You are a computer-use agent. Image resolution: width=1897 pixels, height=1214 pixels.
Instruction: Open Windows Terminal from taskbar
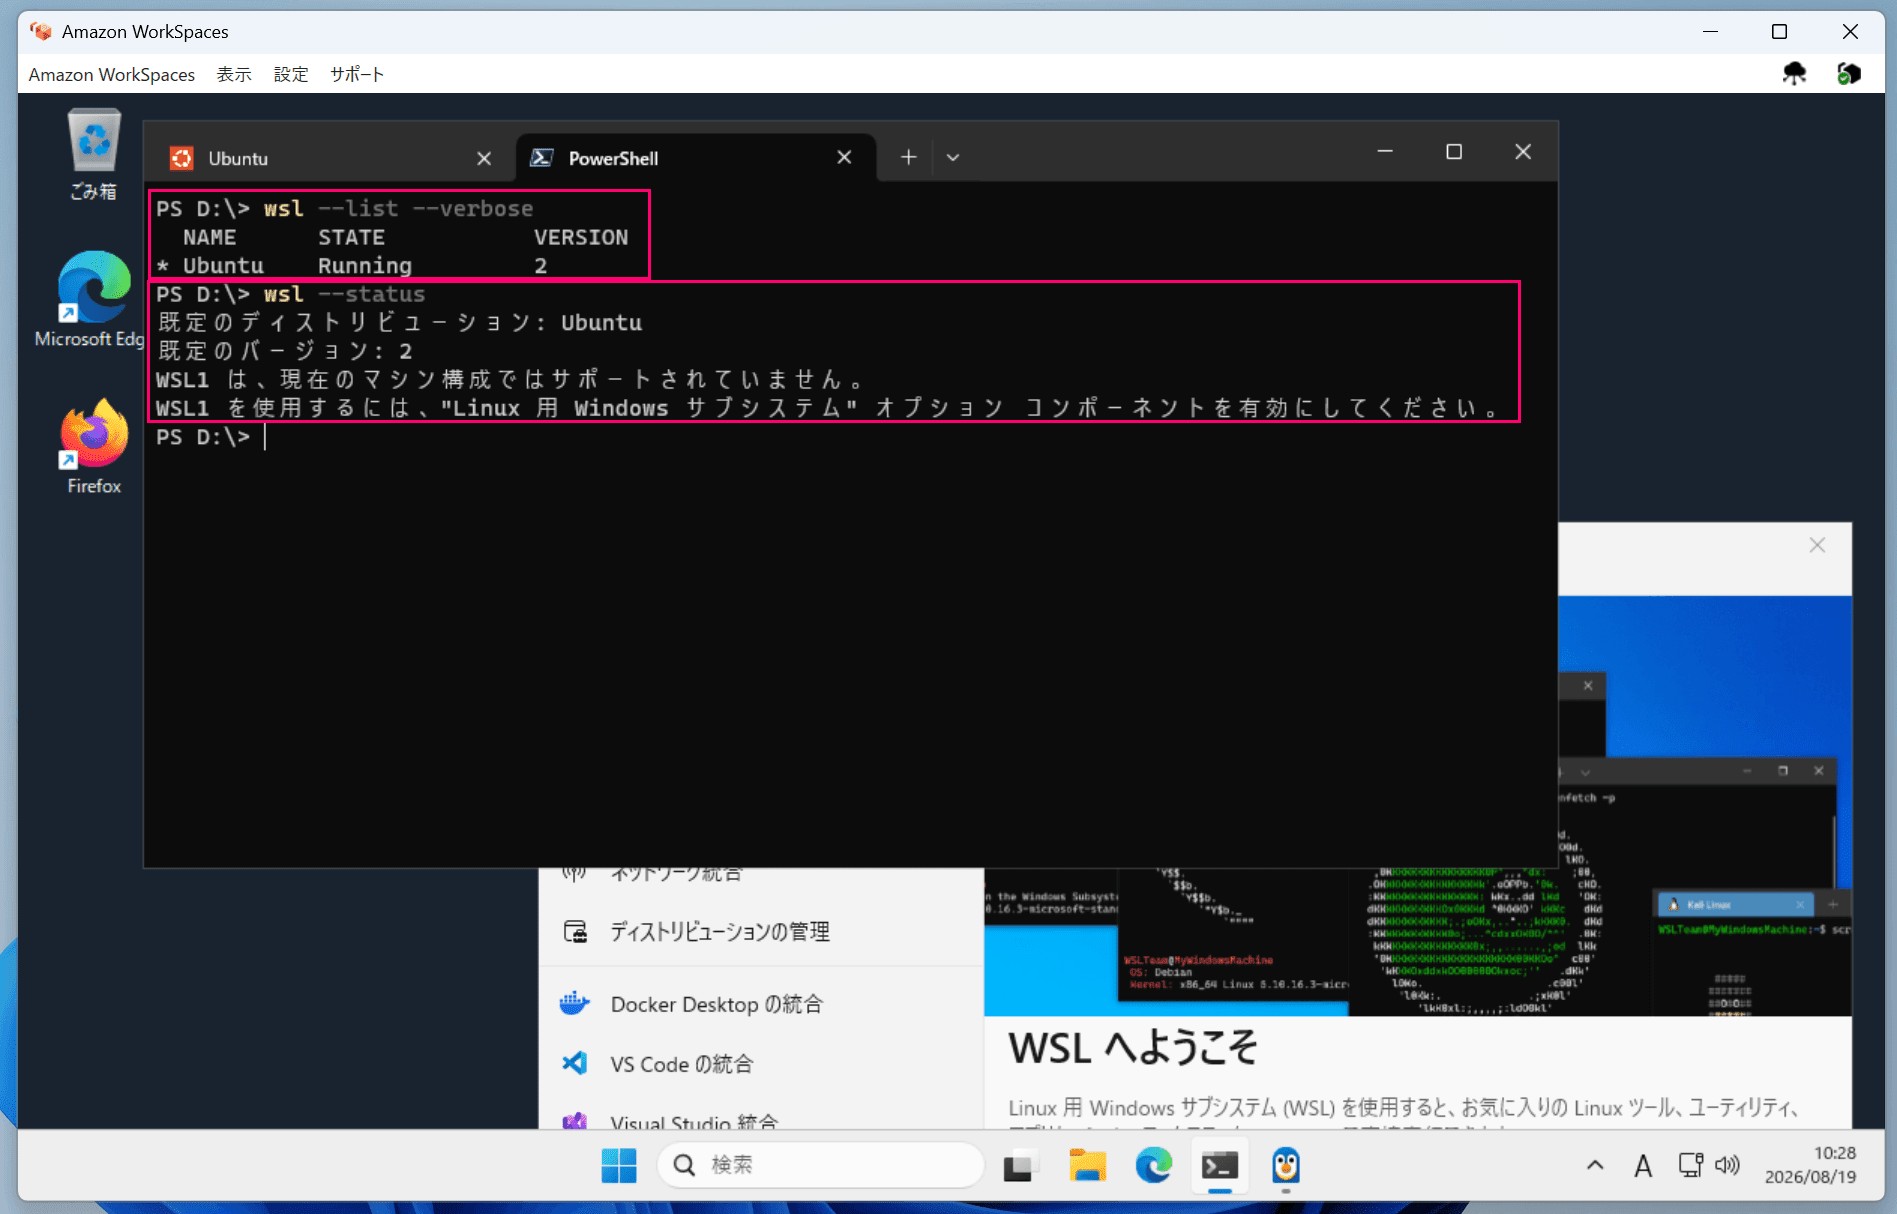click(x=1220, y=1165)
